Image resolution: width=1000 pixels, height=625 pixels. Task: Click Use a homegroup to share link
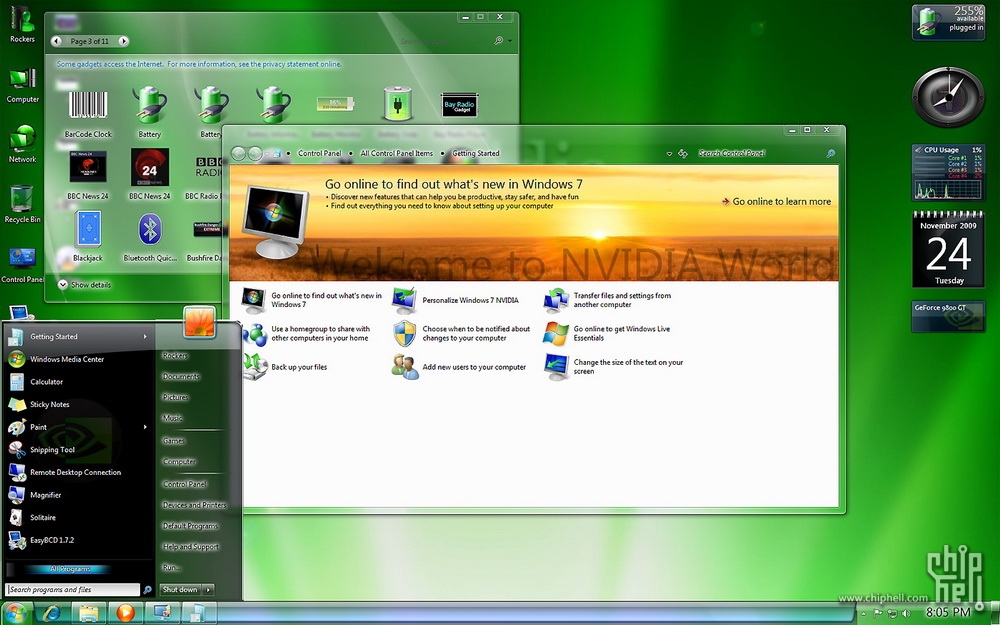[320, 334]
